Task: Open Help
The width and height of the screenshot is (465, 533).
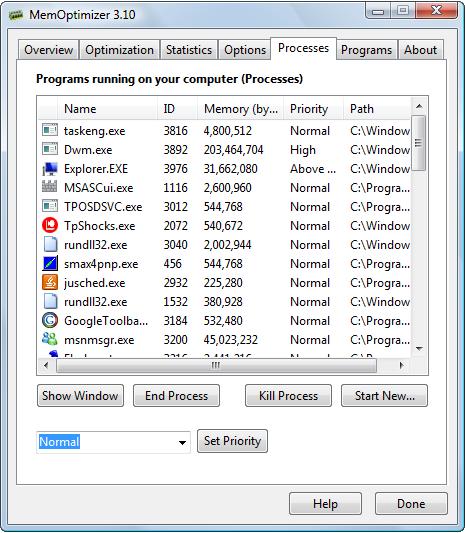Action: click(x=325, y=504)
